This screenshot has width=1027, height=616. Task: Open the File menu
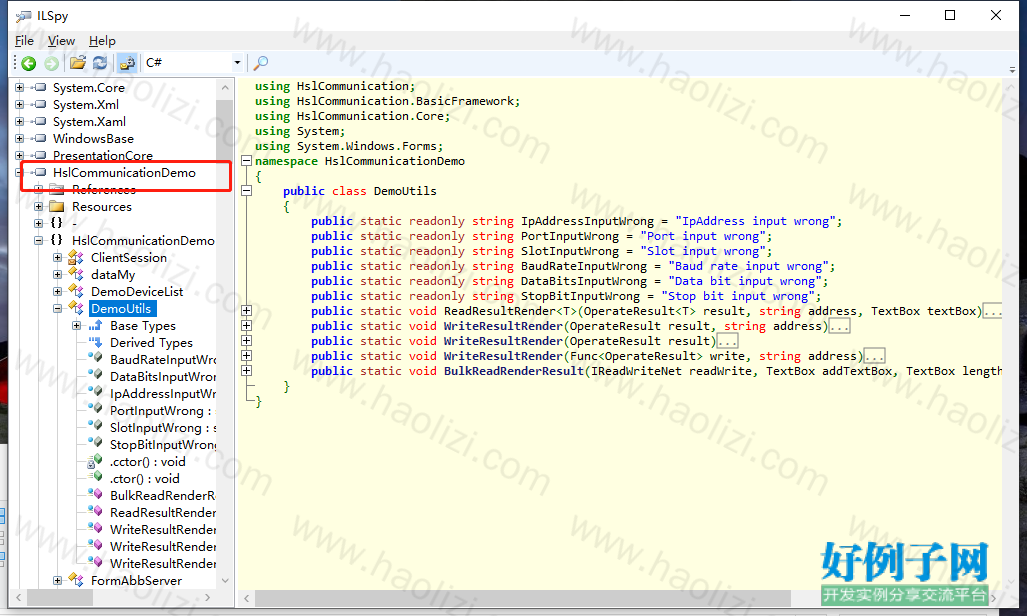click(24, 41)
